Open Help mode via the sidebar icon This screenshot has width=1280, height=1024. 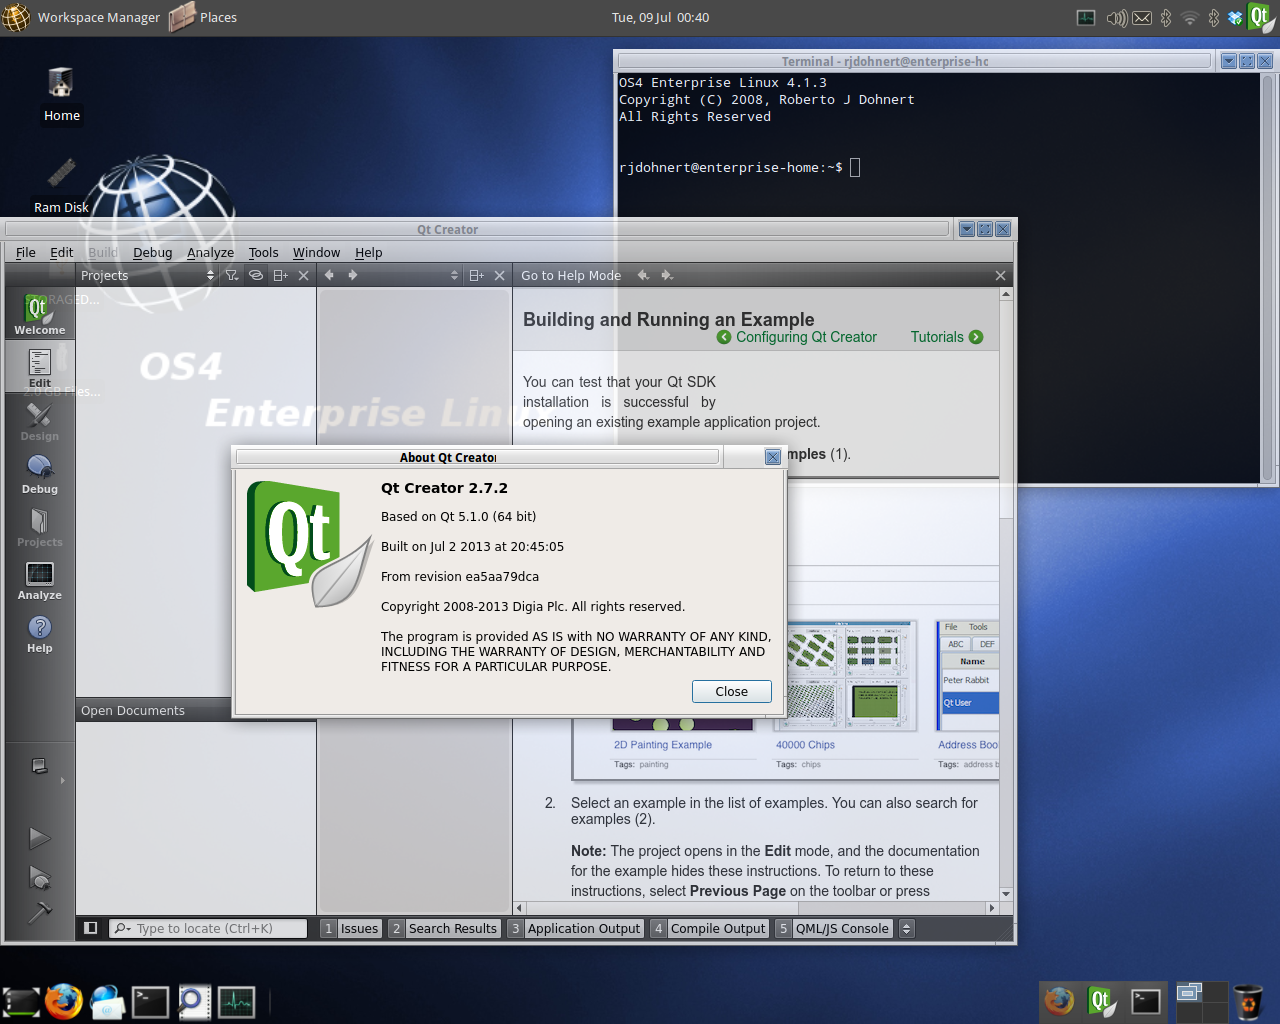(39, 630)
